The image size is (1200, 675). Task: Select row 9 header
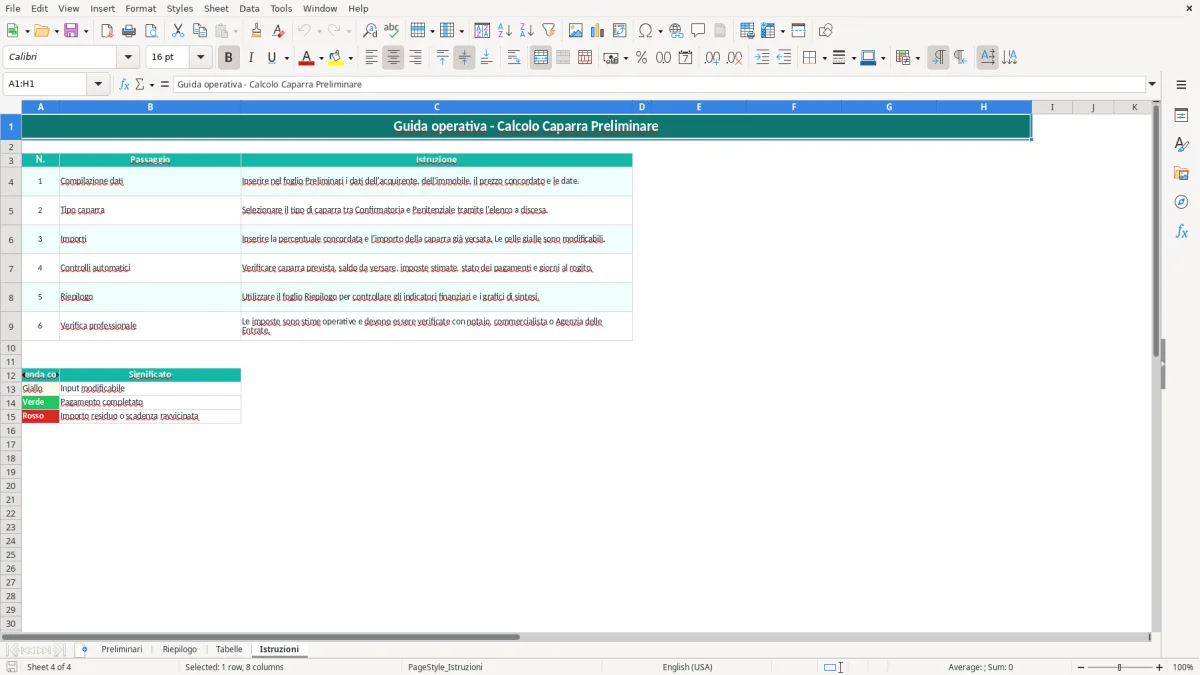pos(11,327)
